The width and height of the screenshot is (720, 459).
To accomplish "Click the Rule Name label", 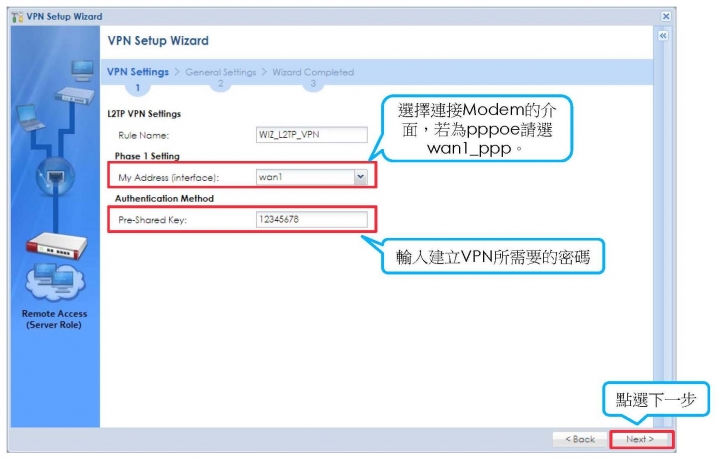I will coord(144,135).
